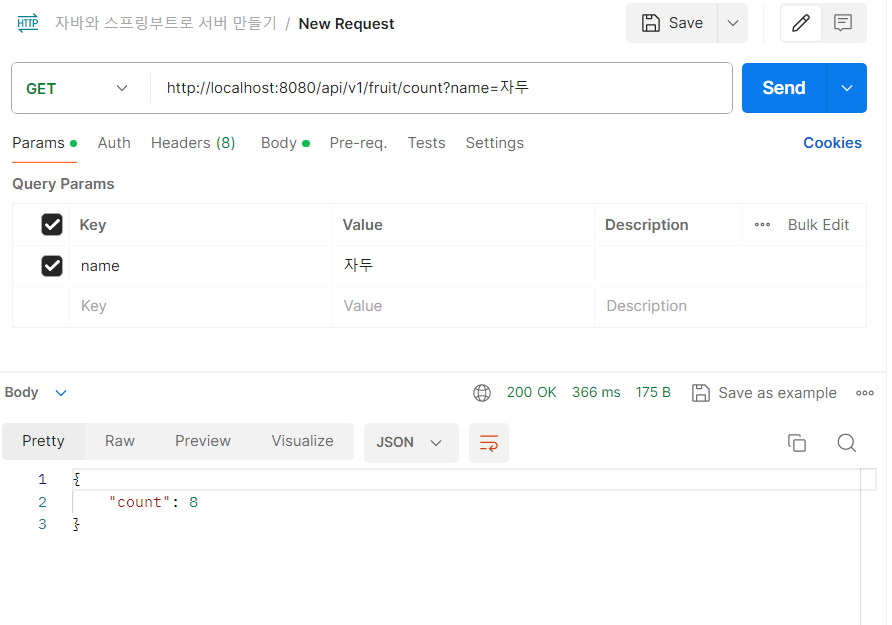This screenshot has width=892, height=625.
Task: Click the Save button label
Action: coord(685,23)
